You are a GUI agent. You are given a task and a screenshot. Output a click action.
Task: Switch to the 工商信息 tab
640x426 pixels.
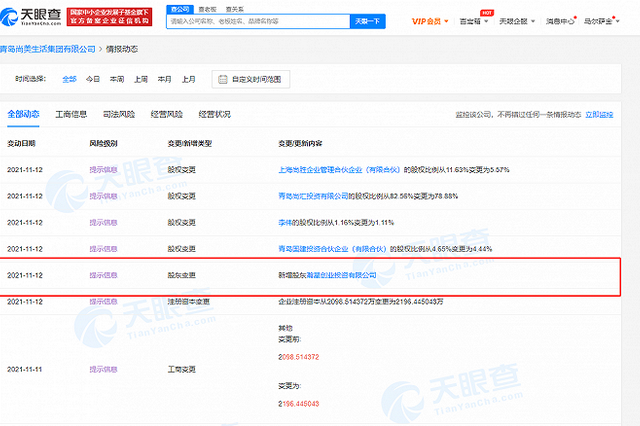[71, 114]
